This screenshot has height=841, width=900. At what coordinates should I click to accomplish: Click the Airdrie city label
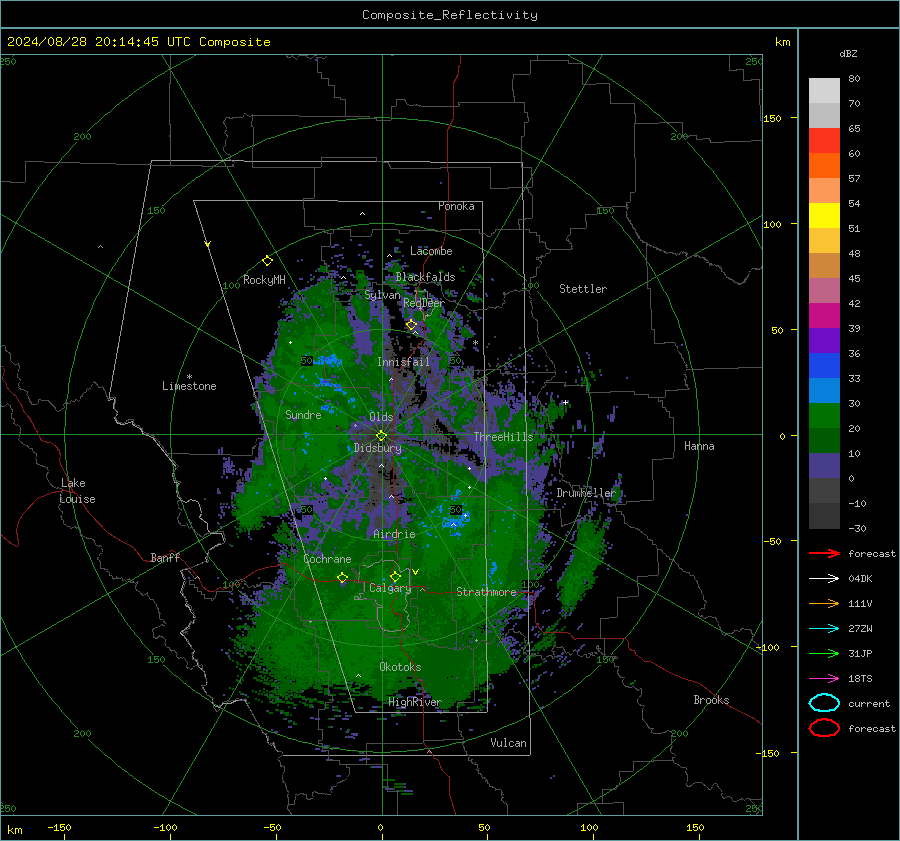tap(394, 534)
